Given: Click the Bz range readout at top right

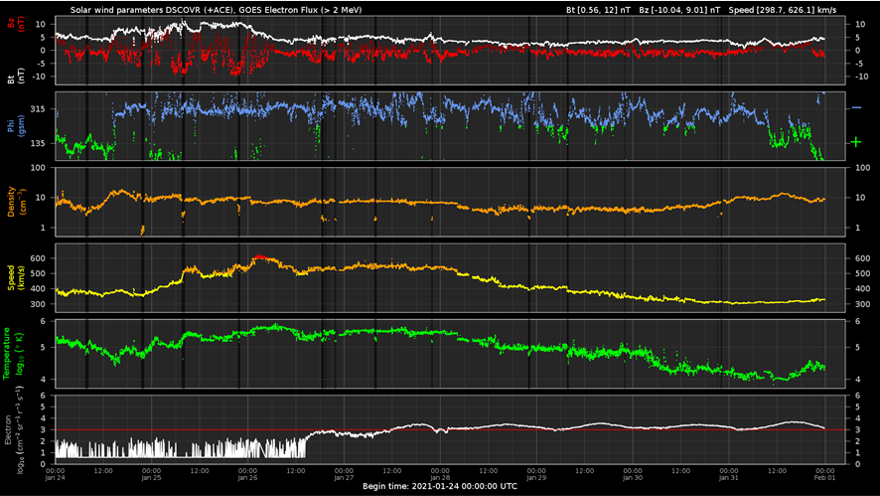Looking at the screenshot, I should [x=680, y=9].
